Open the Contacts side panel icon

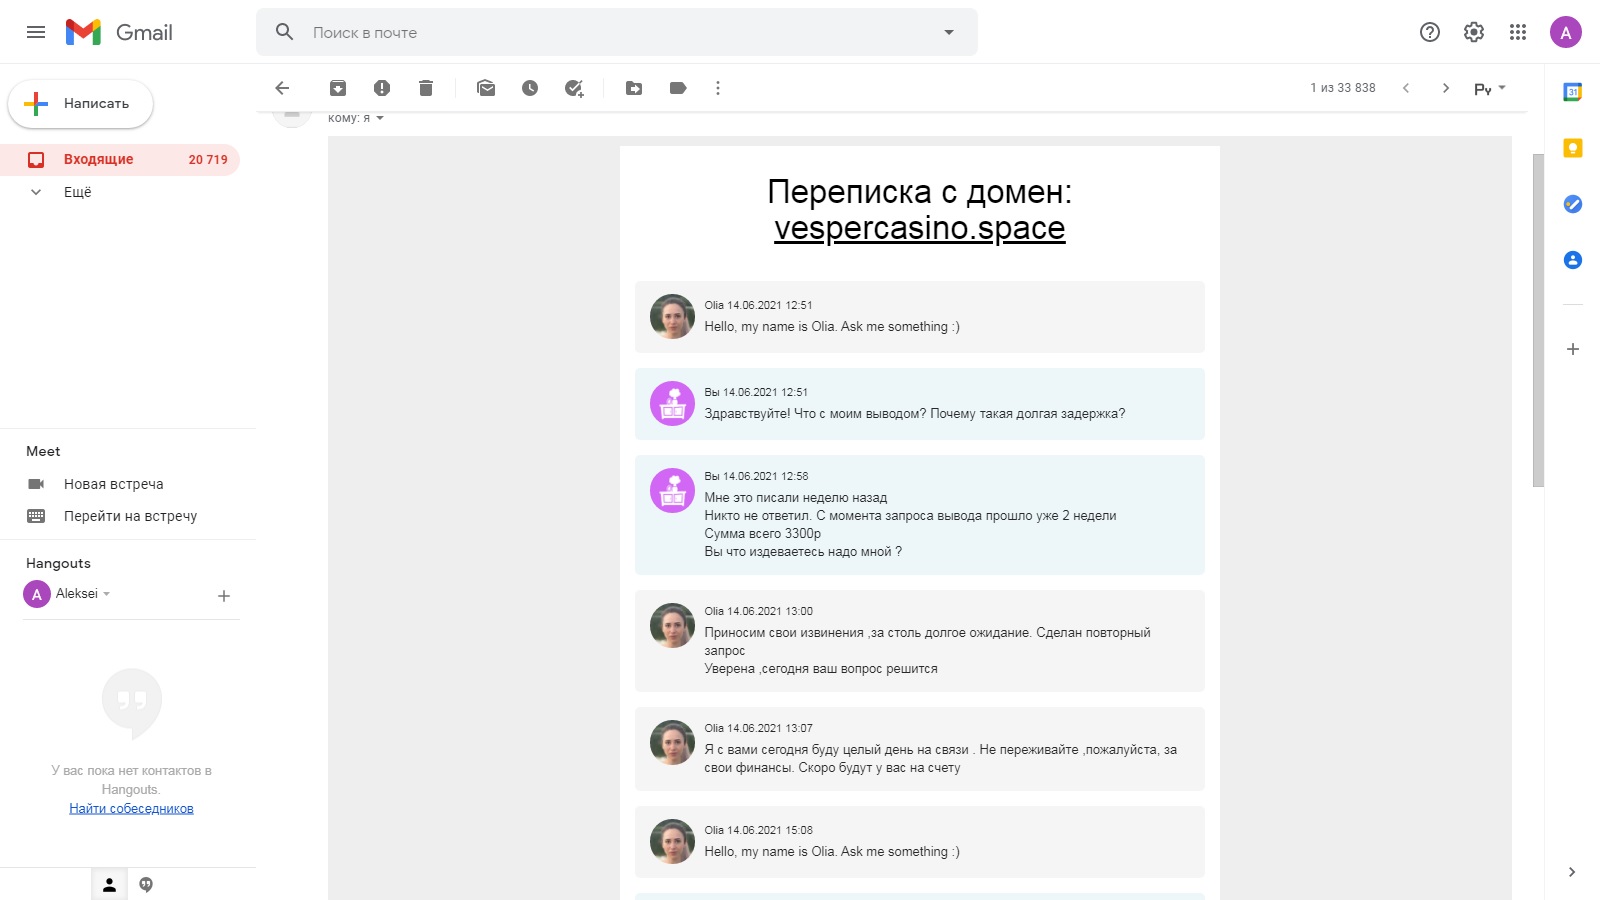point(1573,260)
